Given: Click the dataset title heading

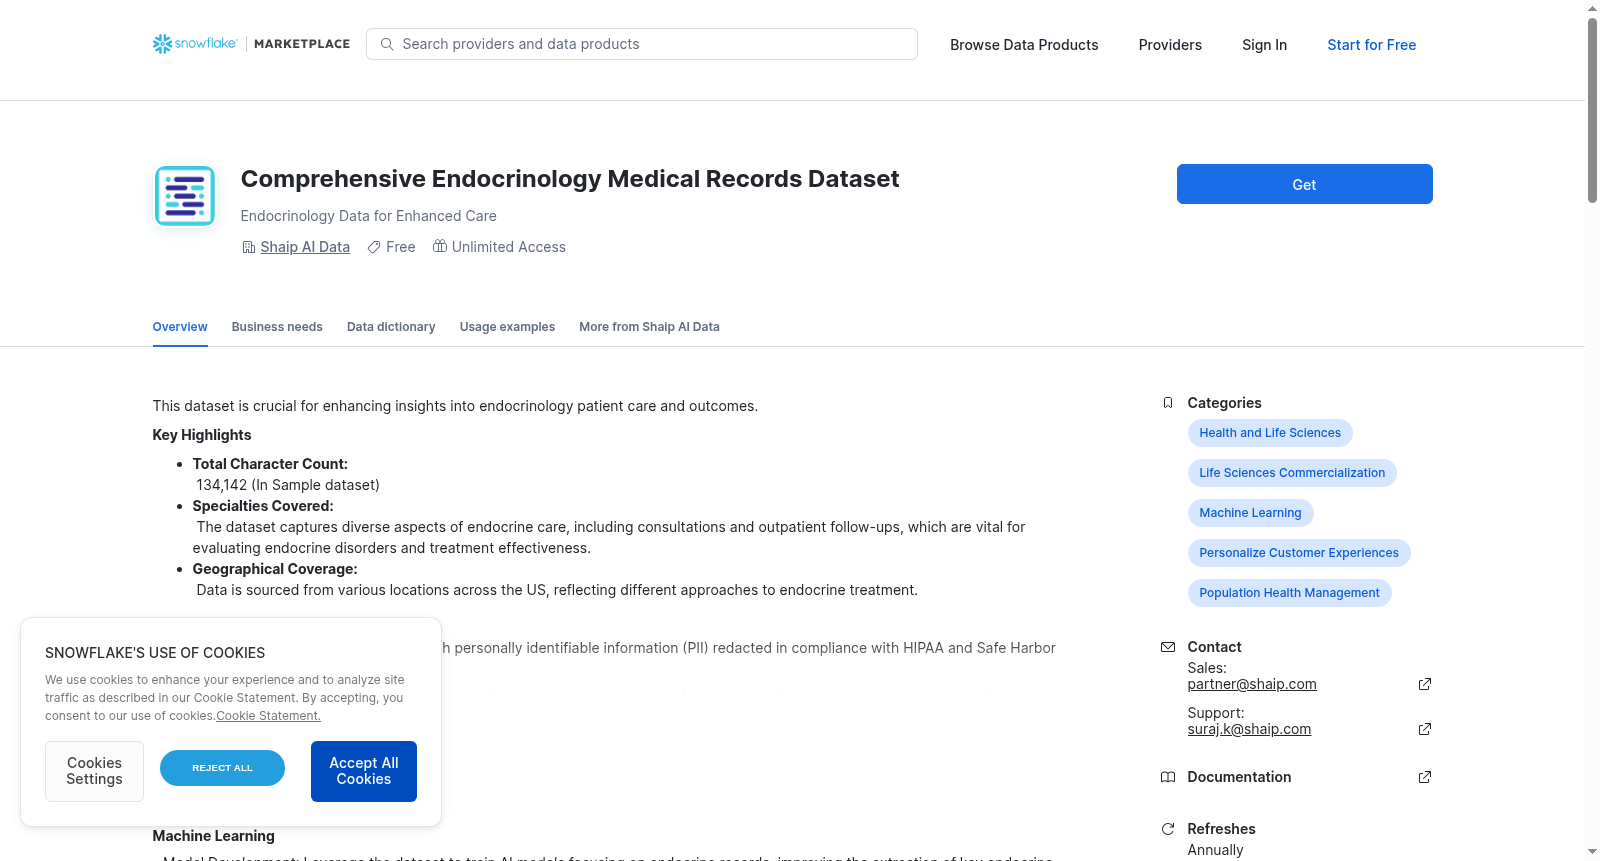Looking at the screenshot, I should [x=570, y=179].
